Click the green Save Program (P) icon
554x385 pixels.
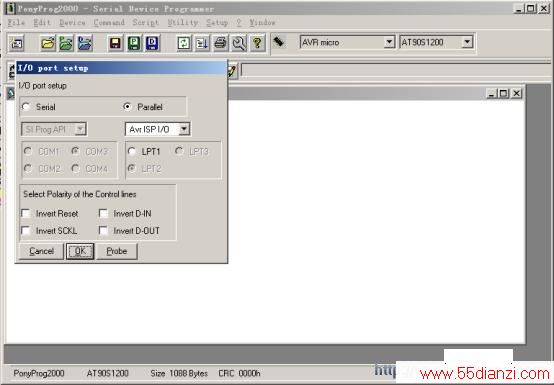134,43
